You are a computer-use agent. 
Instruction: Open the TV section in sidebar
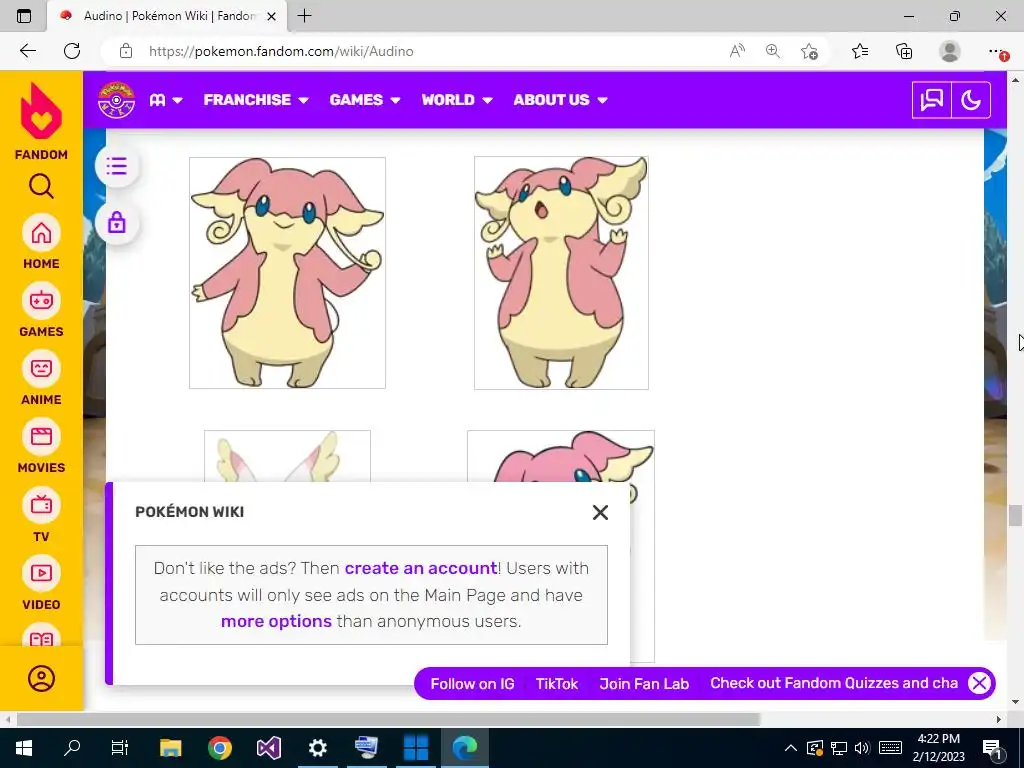[41, 515]
